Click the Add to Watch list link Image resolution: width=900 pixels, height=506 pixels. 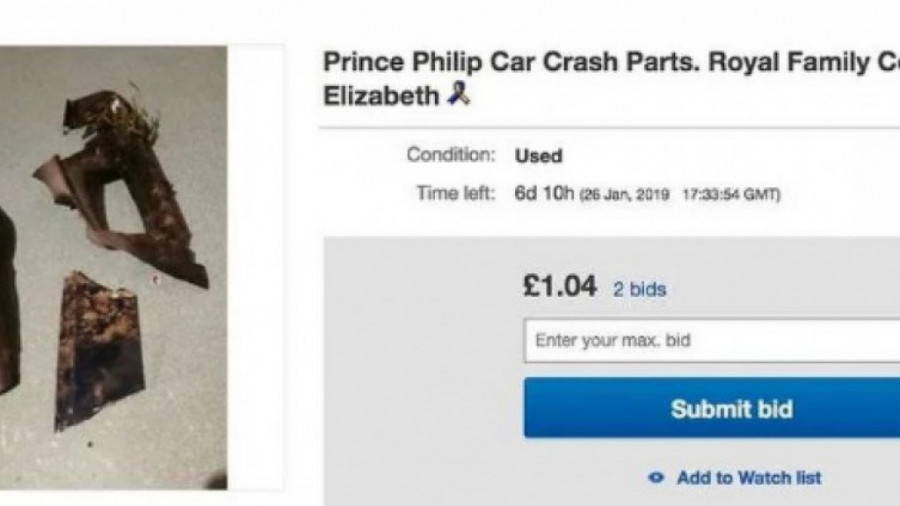(748, 478)
